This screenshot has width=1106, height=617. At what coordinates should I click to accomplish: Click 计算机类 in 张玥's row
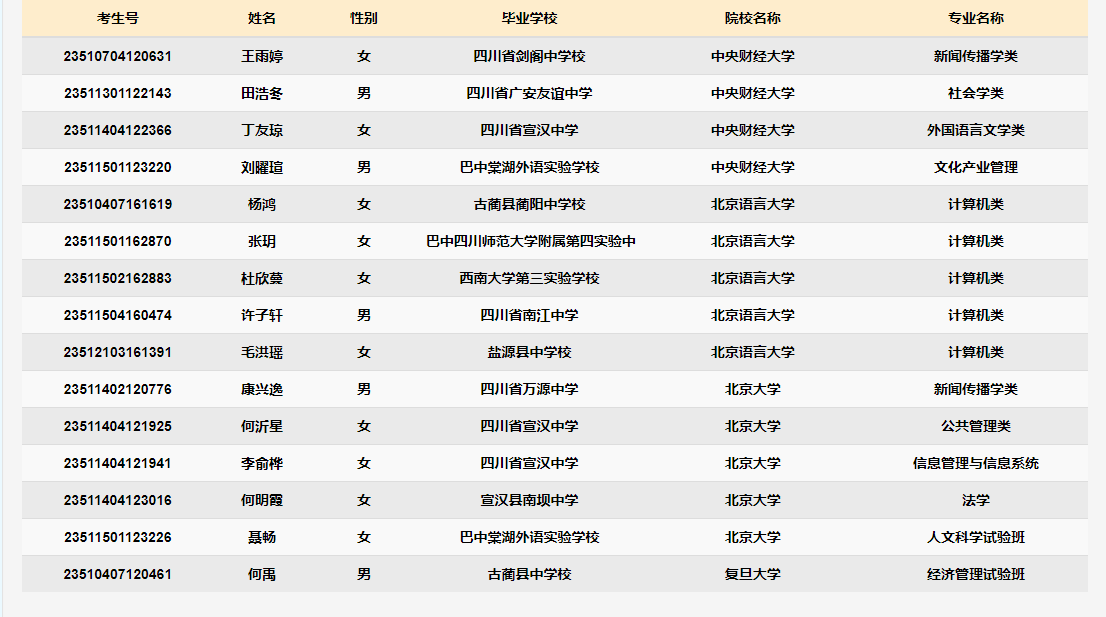tap(976, 241)
